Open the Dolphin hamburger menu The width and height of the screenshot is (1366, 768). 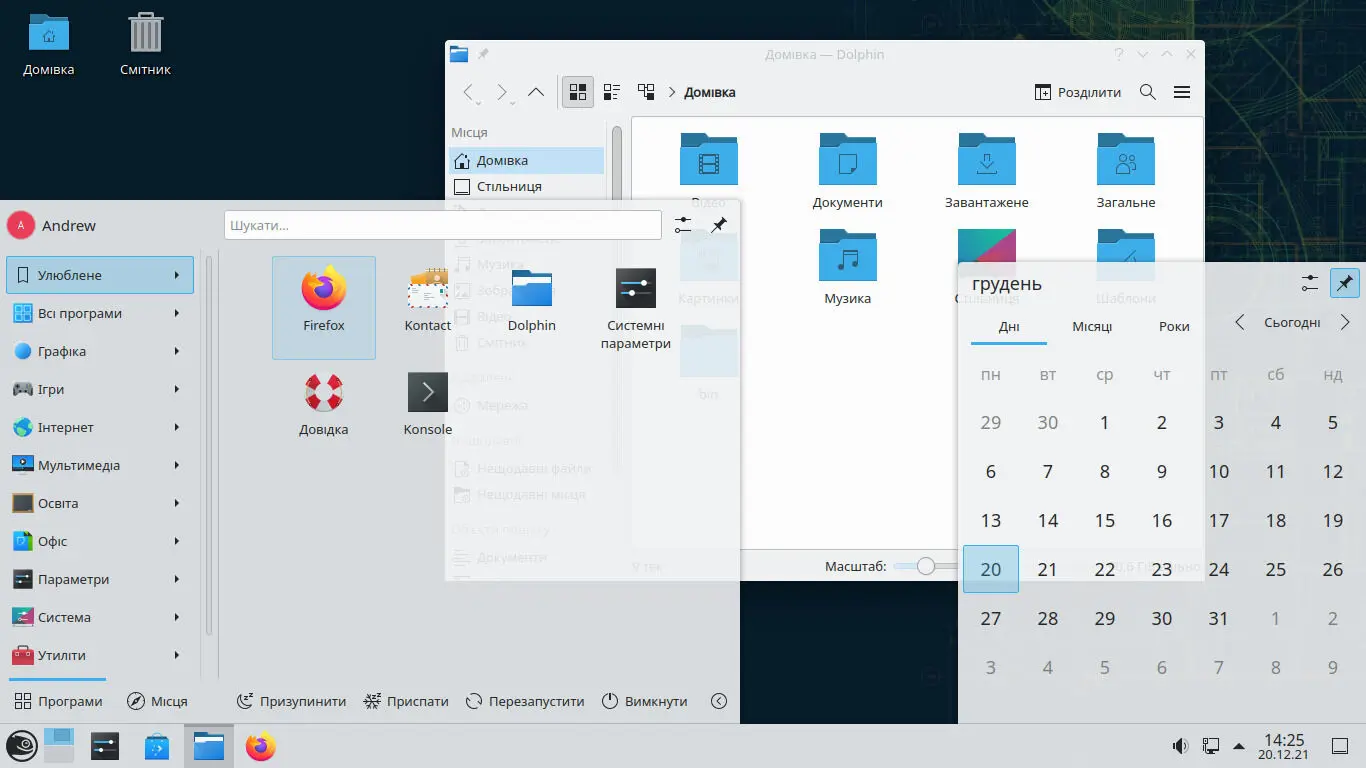(x=1182, y=92)
